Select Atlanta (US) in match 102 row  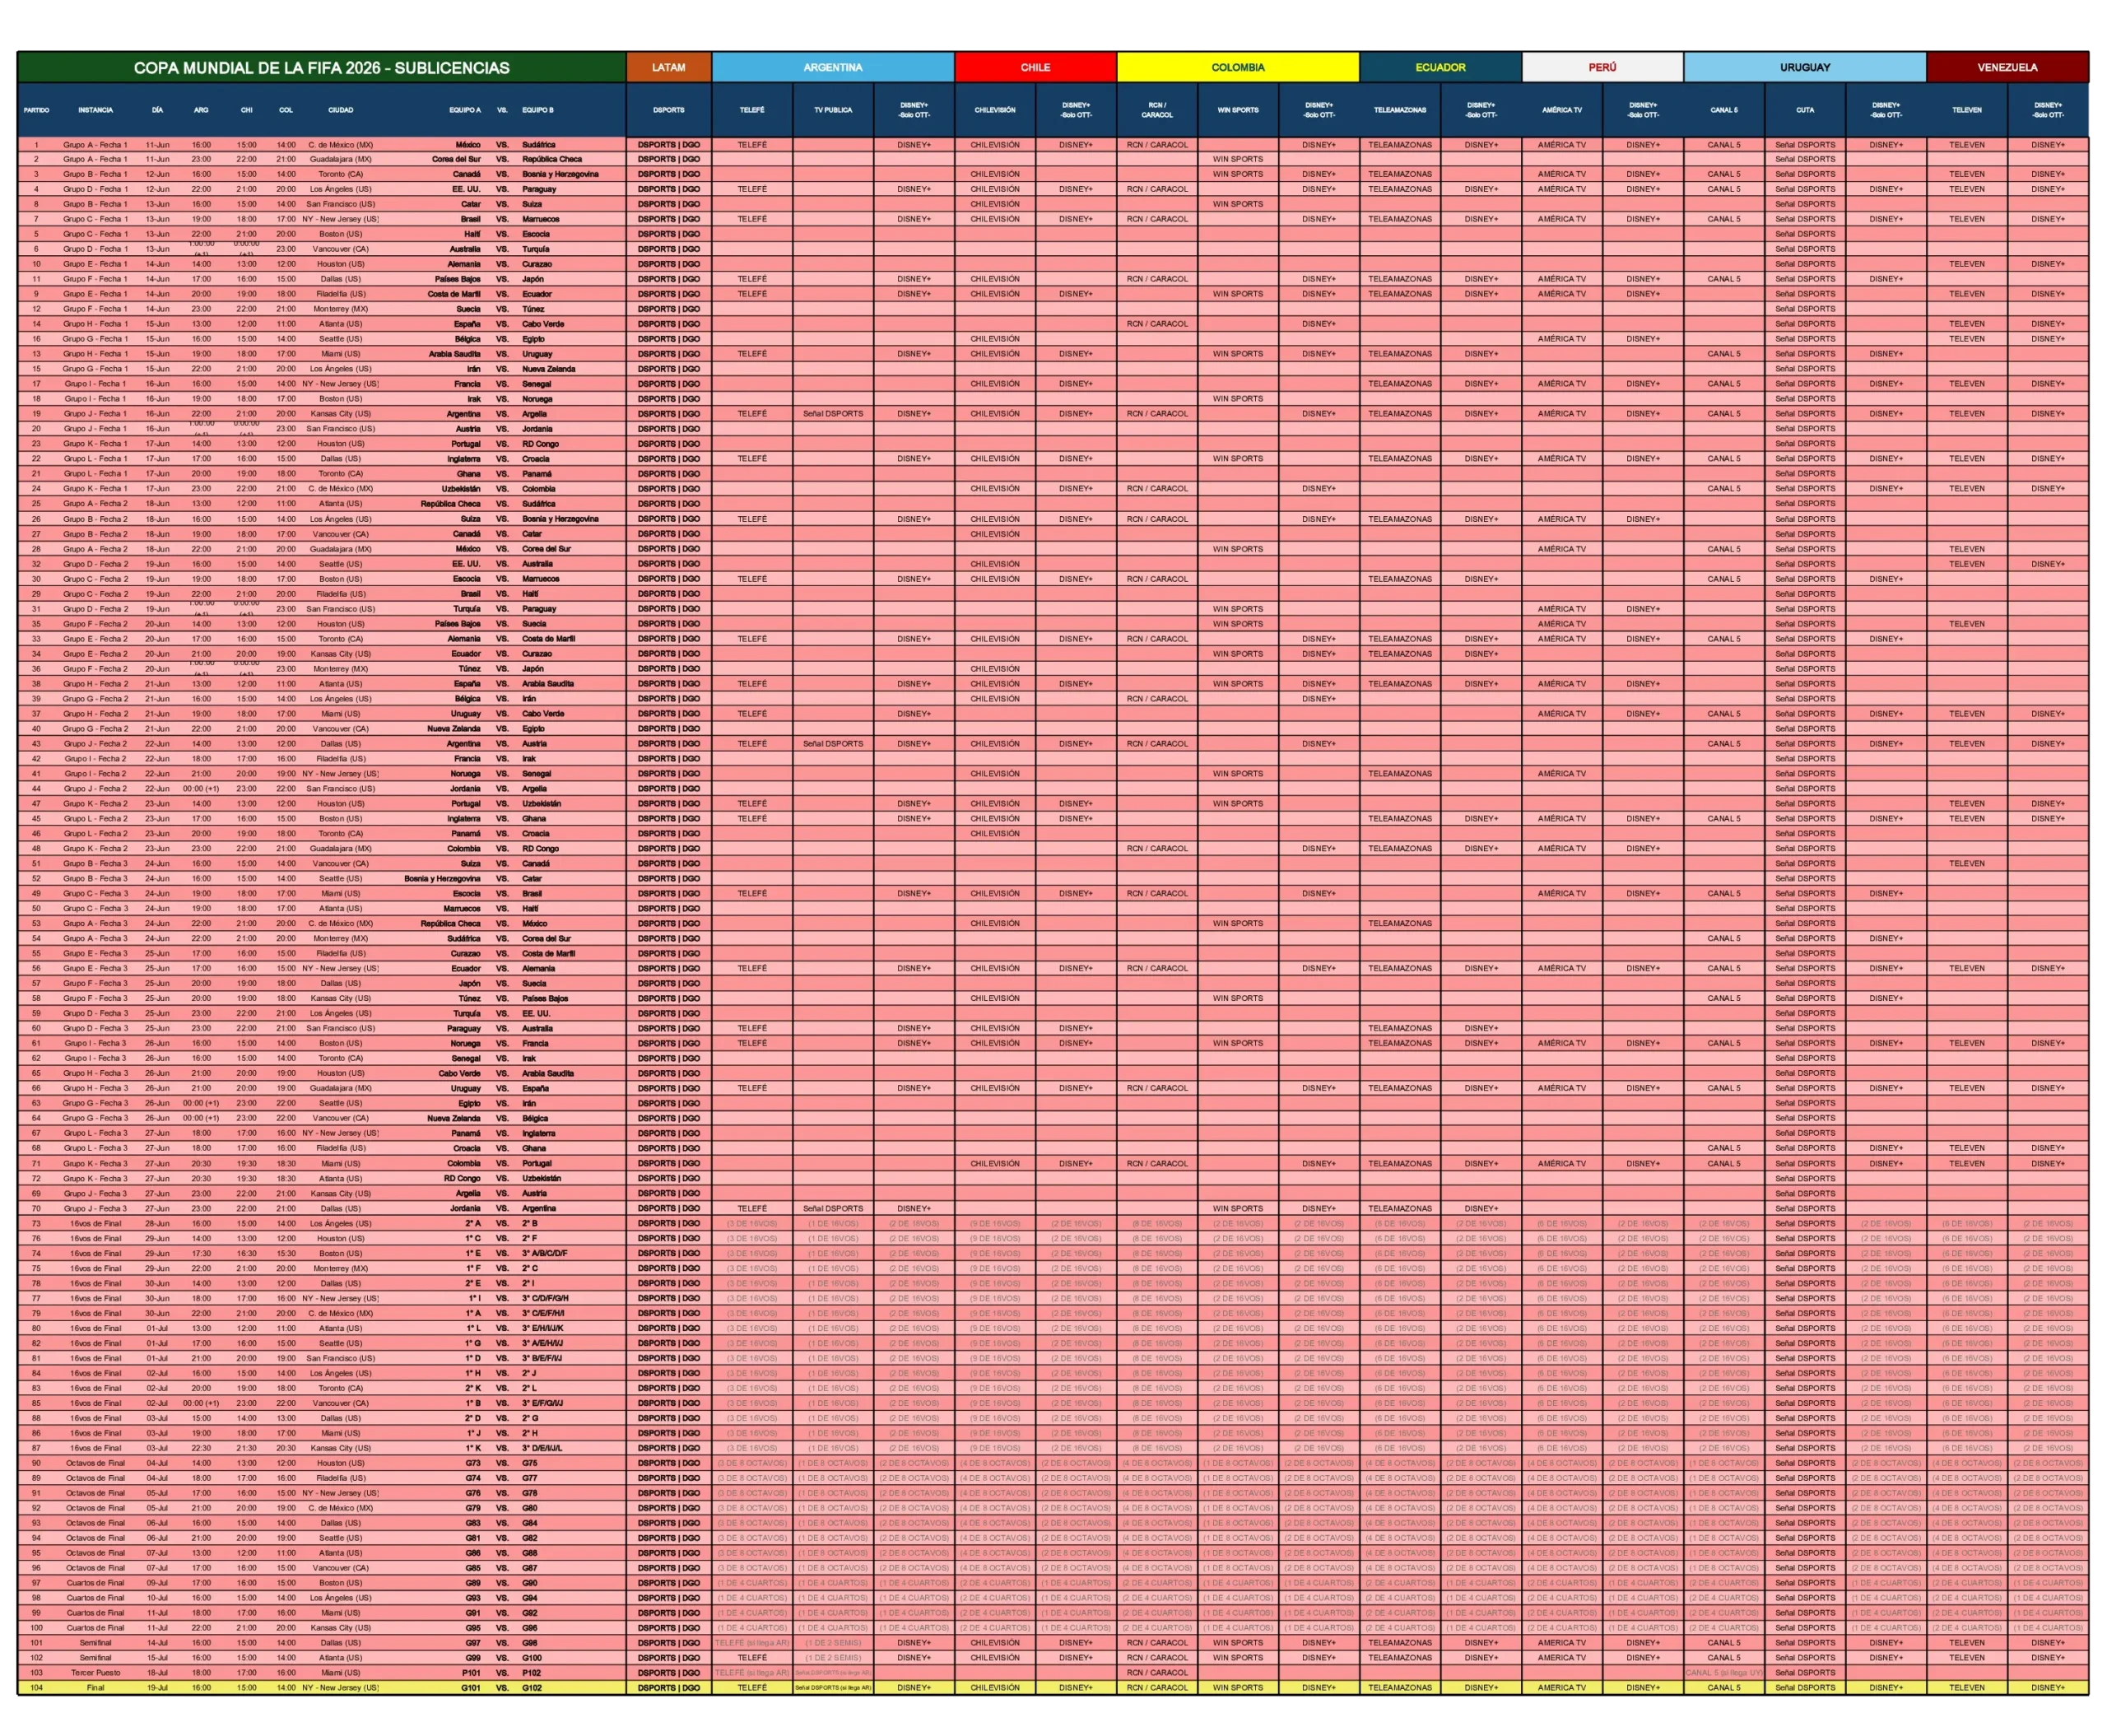pyautogui.click(x=341, y=1657)
